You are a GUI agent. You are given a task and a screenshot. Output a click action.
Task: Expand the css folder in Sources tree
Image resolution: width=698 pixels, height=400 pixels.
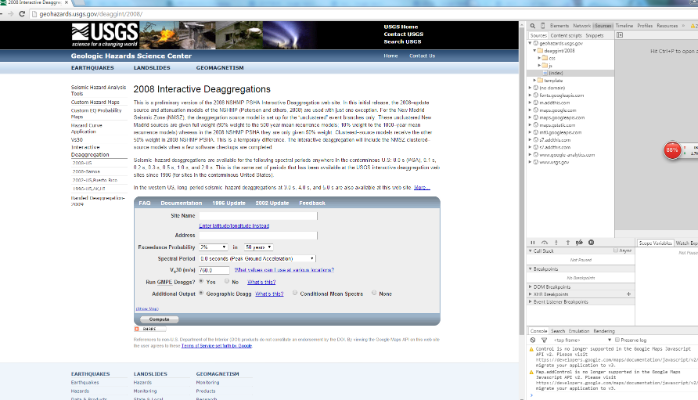pyautogui.click(x=540, y=58)
